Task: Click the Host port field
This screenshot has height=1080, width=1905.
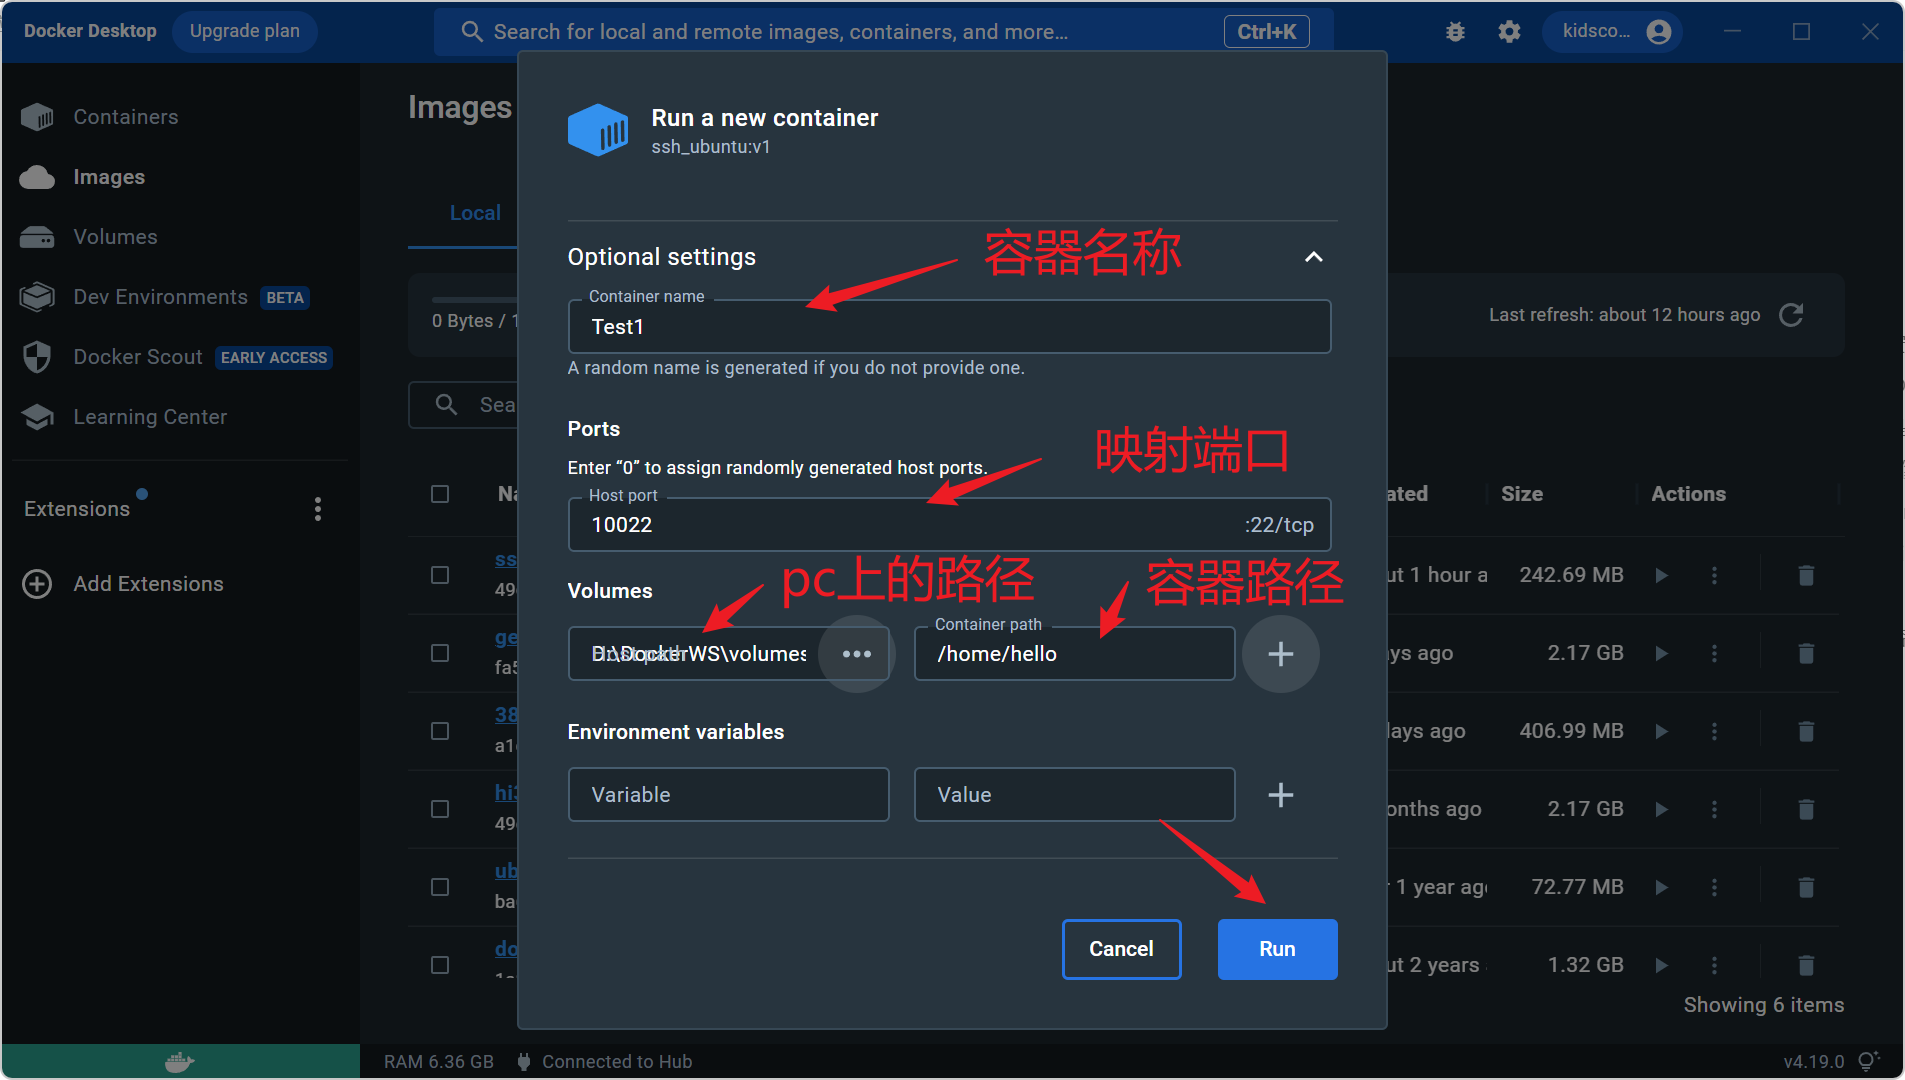Action: (949, 525)
